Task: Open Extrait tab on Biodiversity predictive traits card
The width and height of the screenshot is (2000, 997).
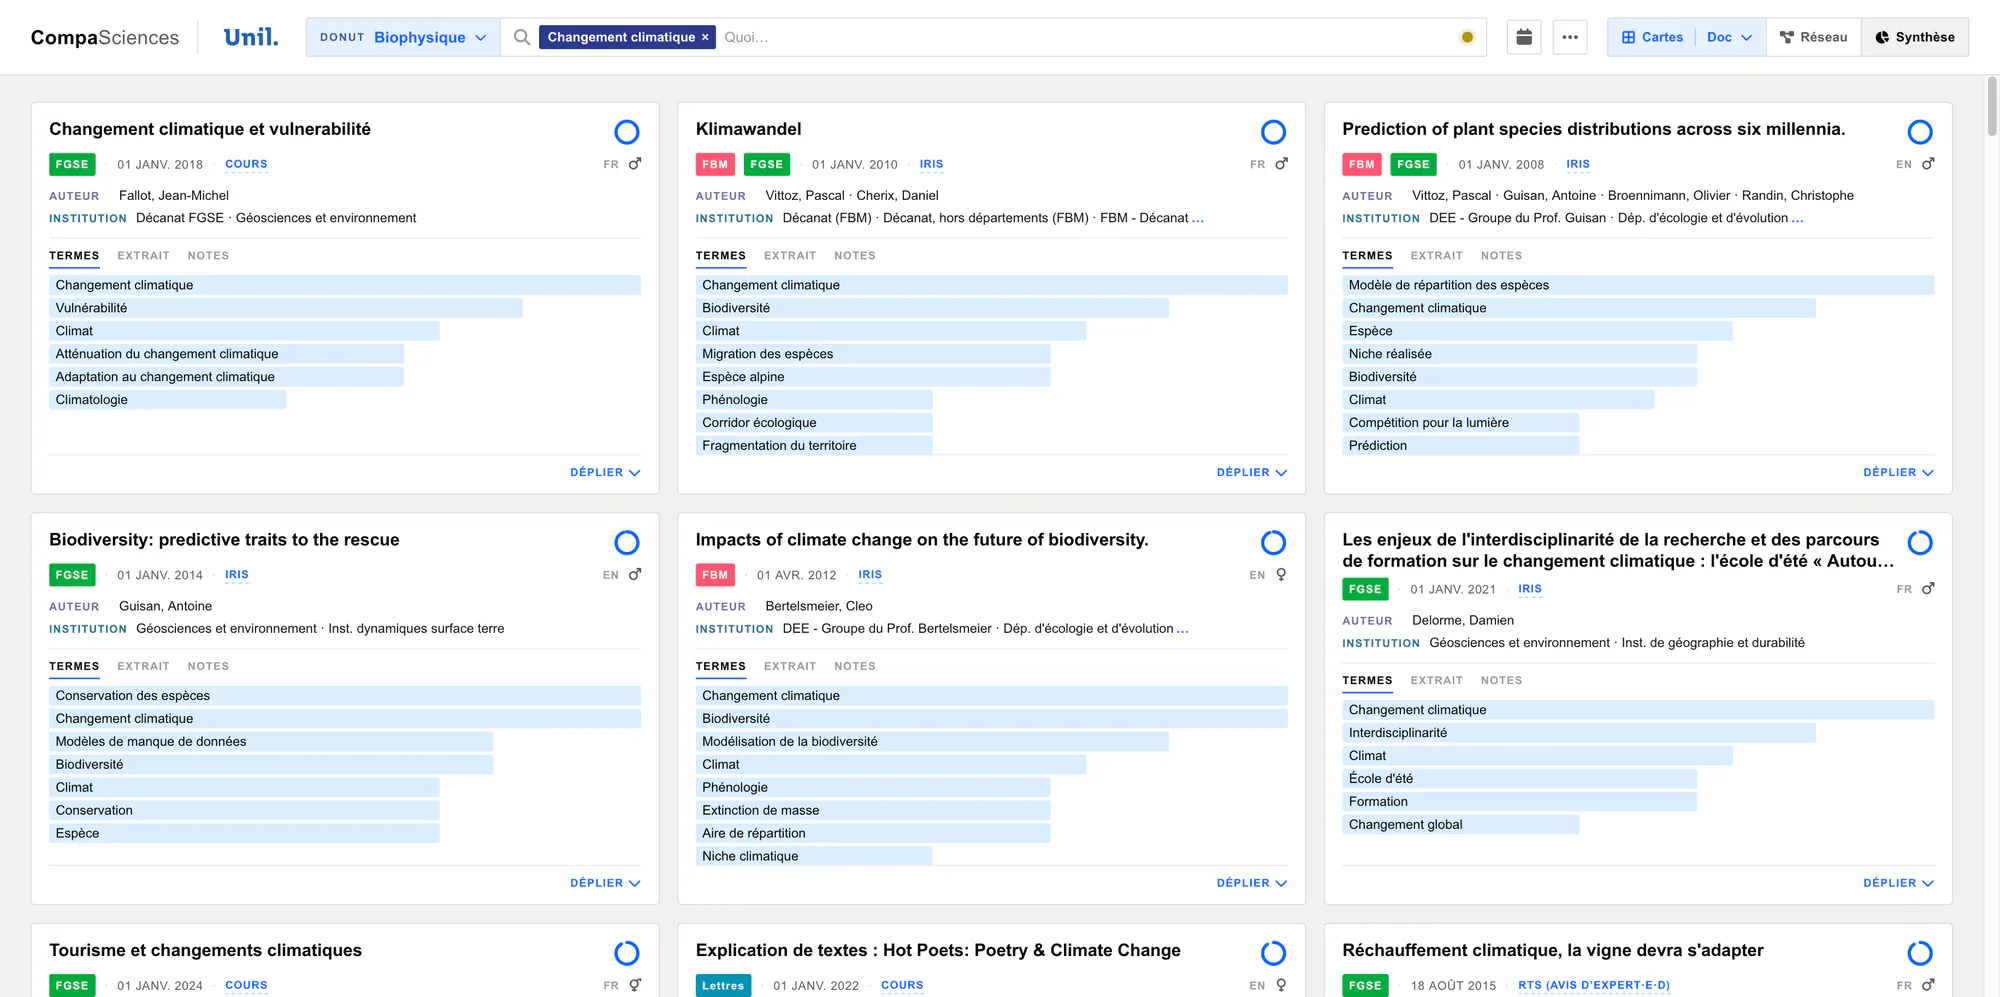Action: [143, 666]
